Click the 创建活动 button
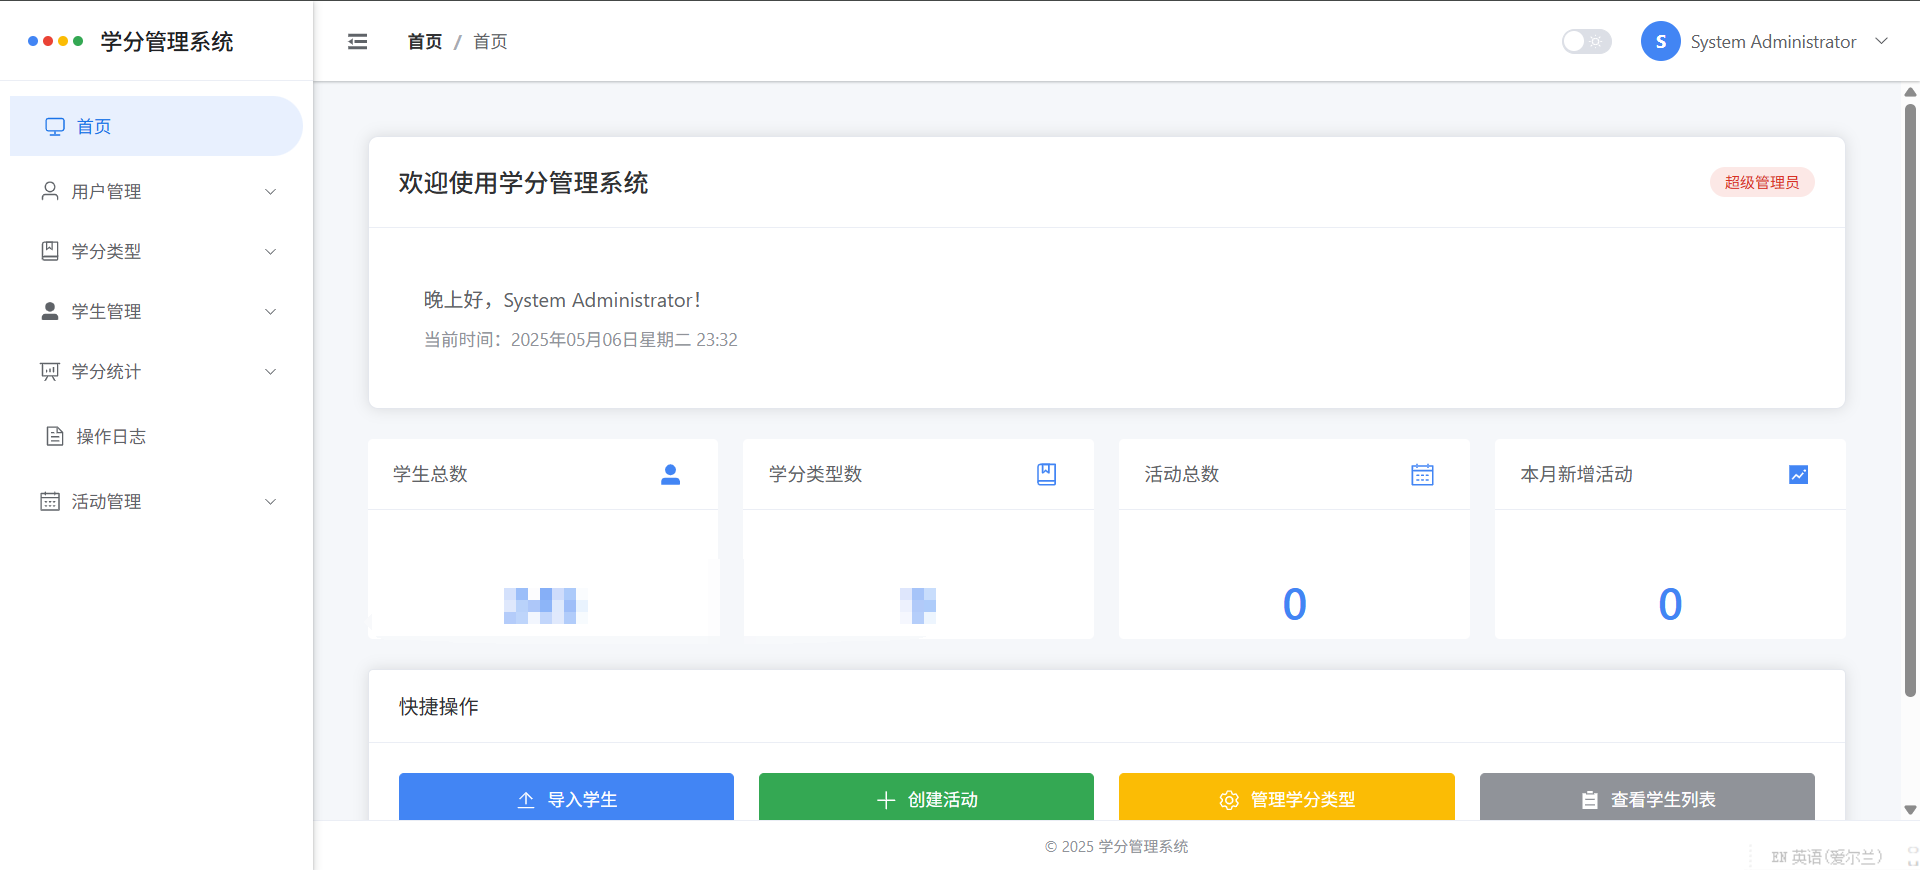1920x870 pixels. [926, 798]
